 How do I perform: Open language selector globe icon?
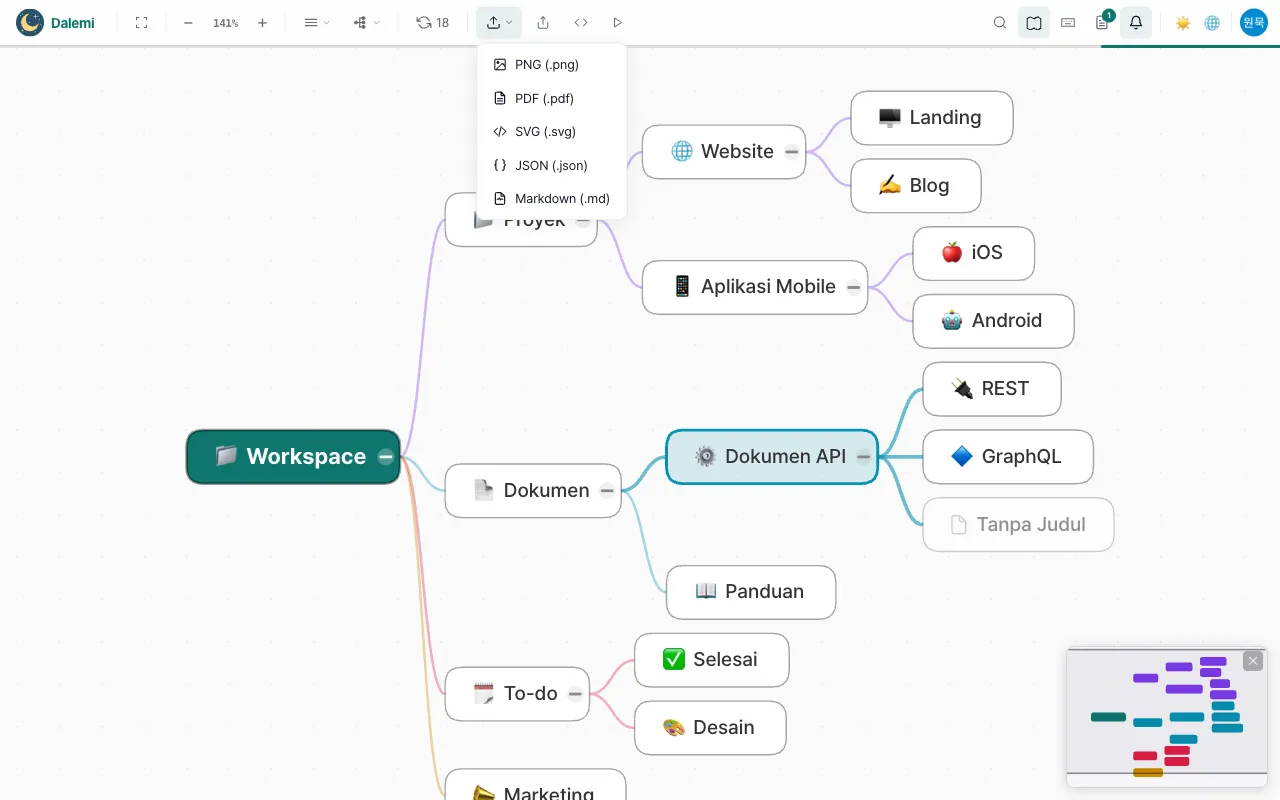(x=1212, y=22)
